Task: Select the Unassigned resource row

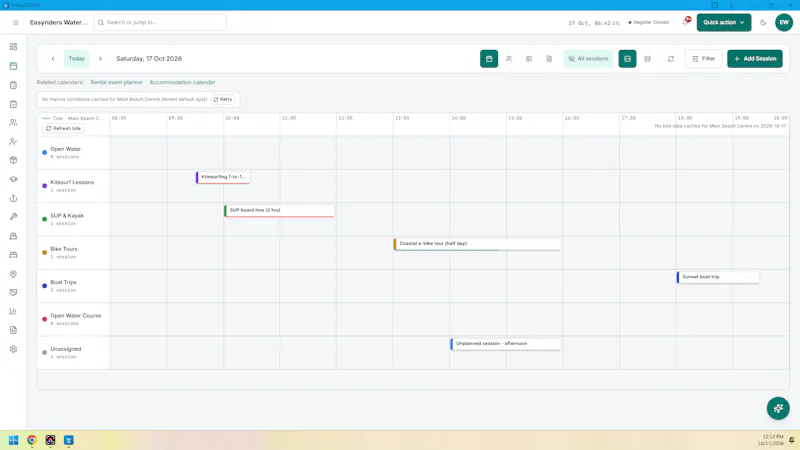Action: point(73,353)
